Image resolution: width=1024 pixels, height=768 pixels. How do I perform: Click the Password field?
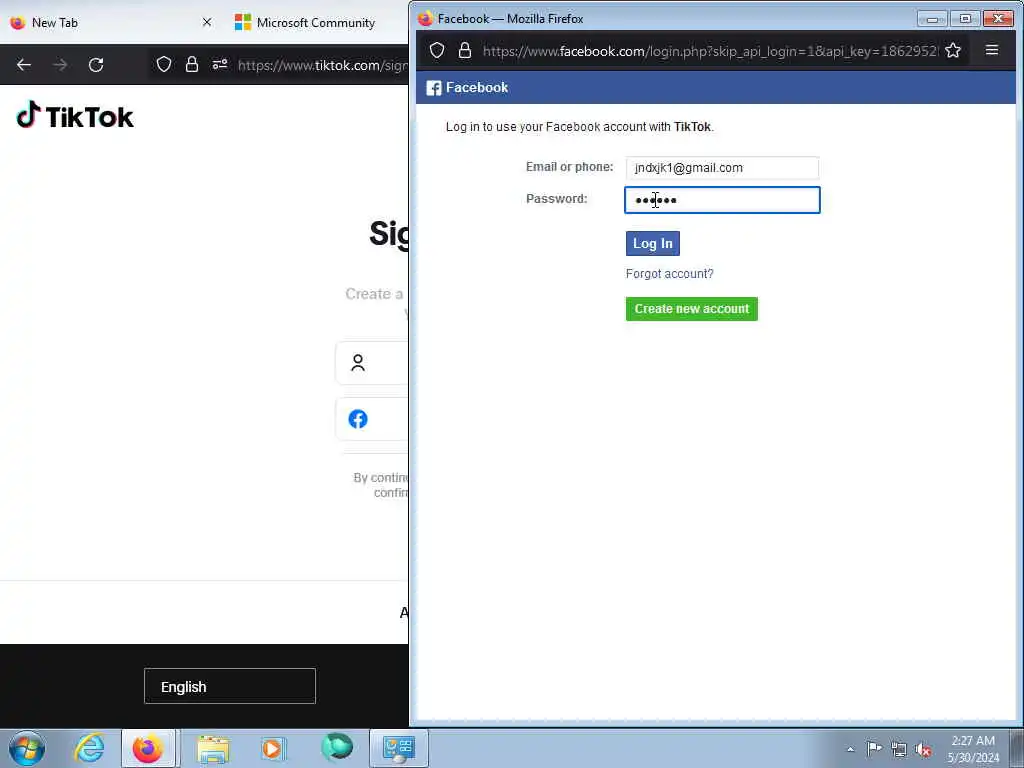click(x=722, y=200)
